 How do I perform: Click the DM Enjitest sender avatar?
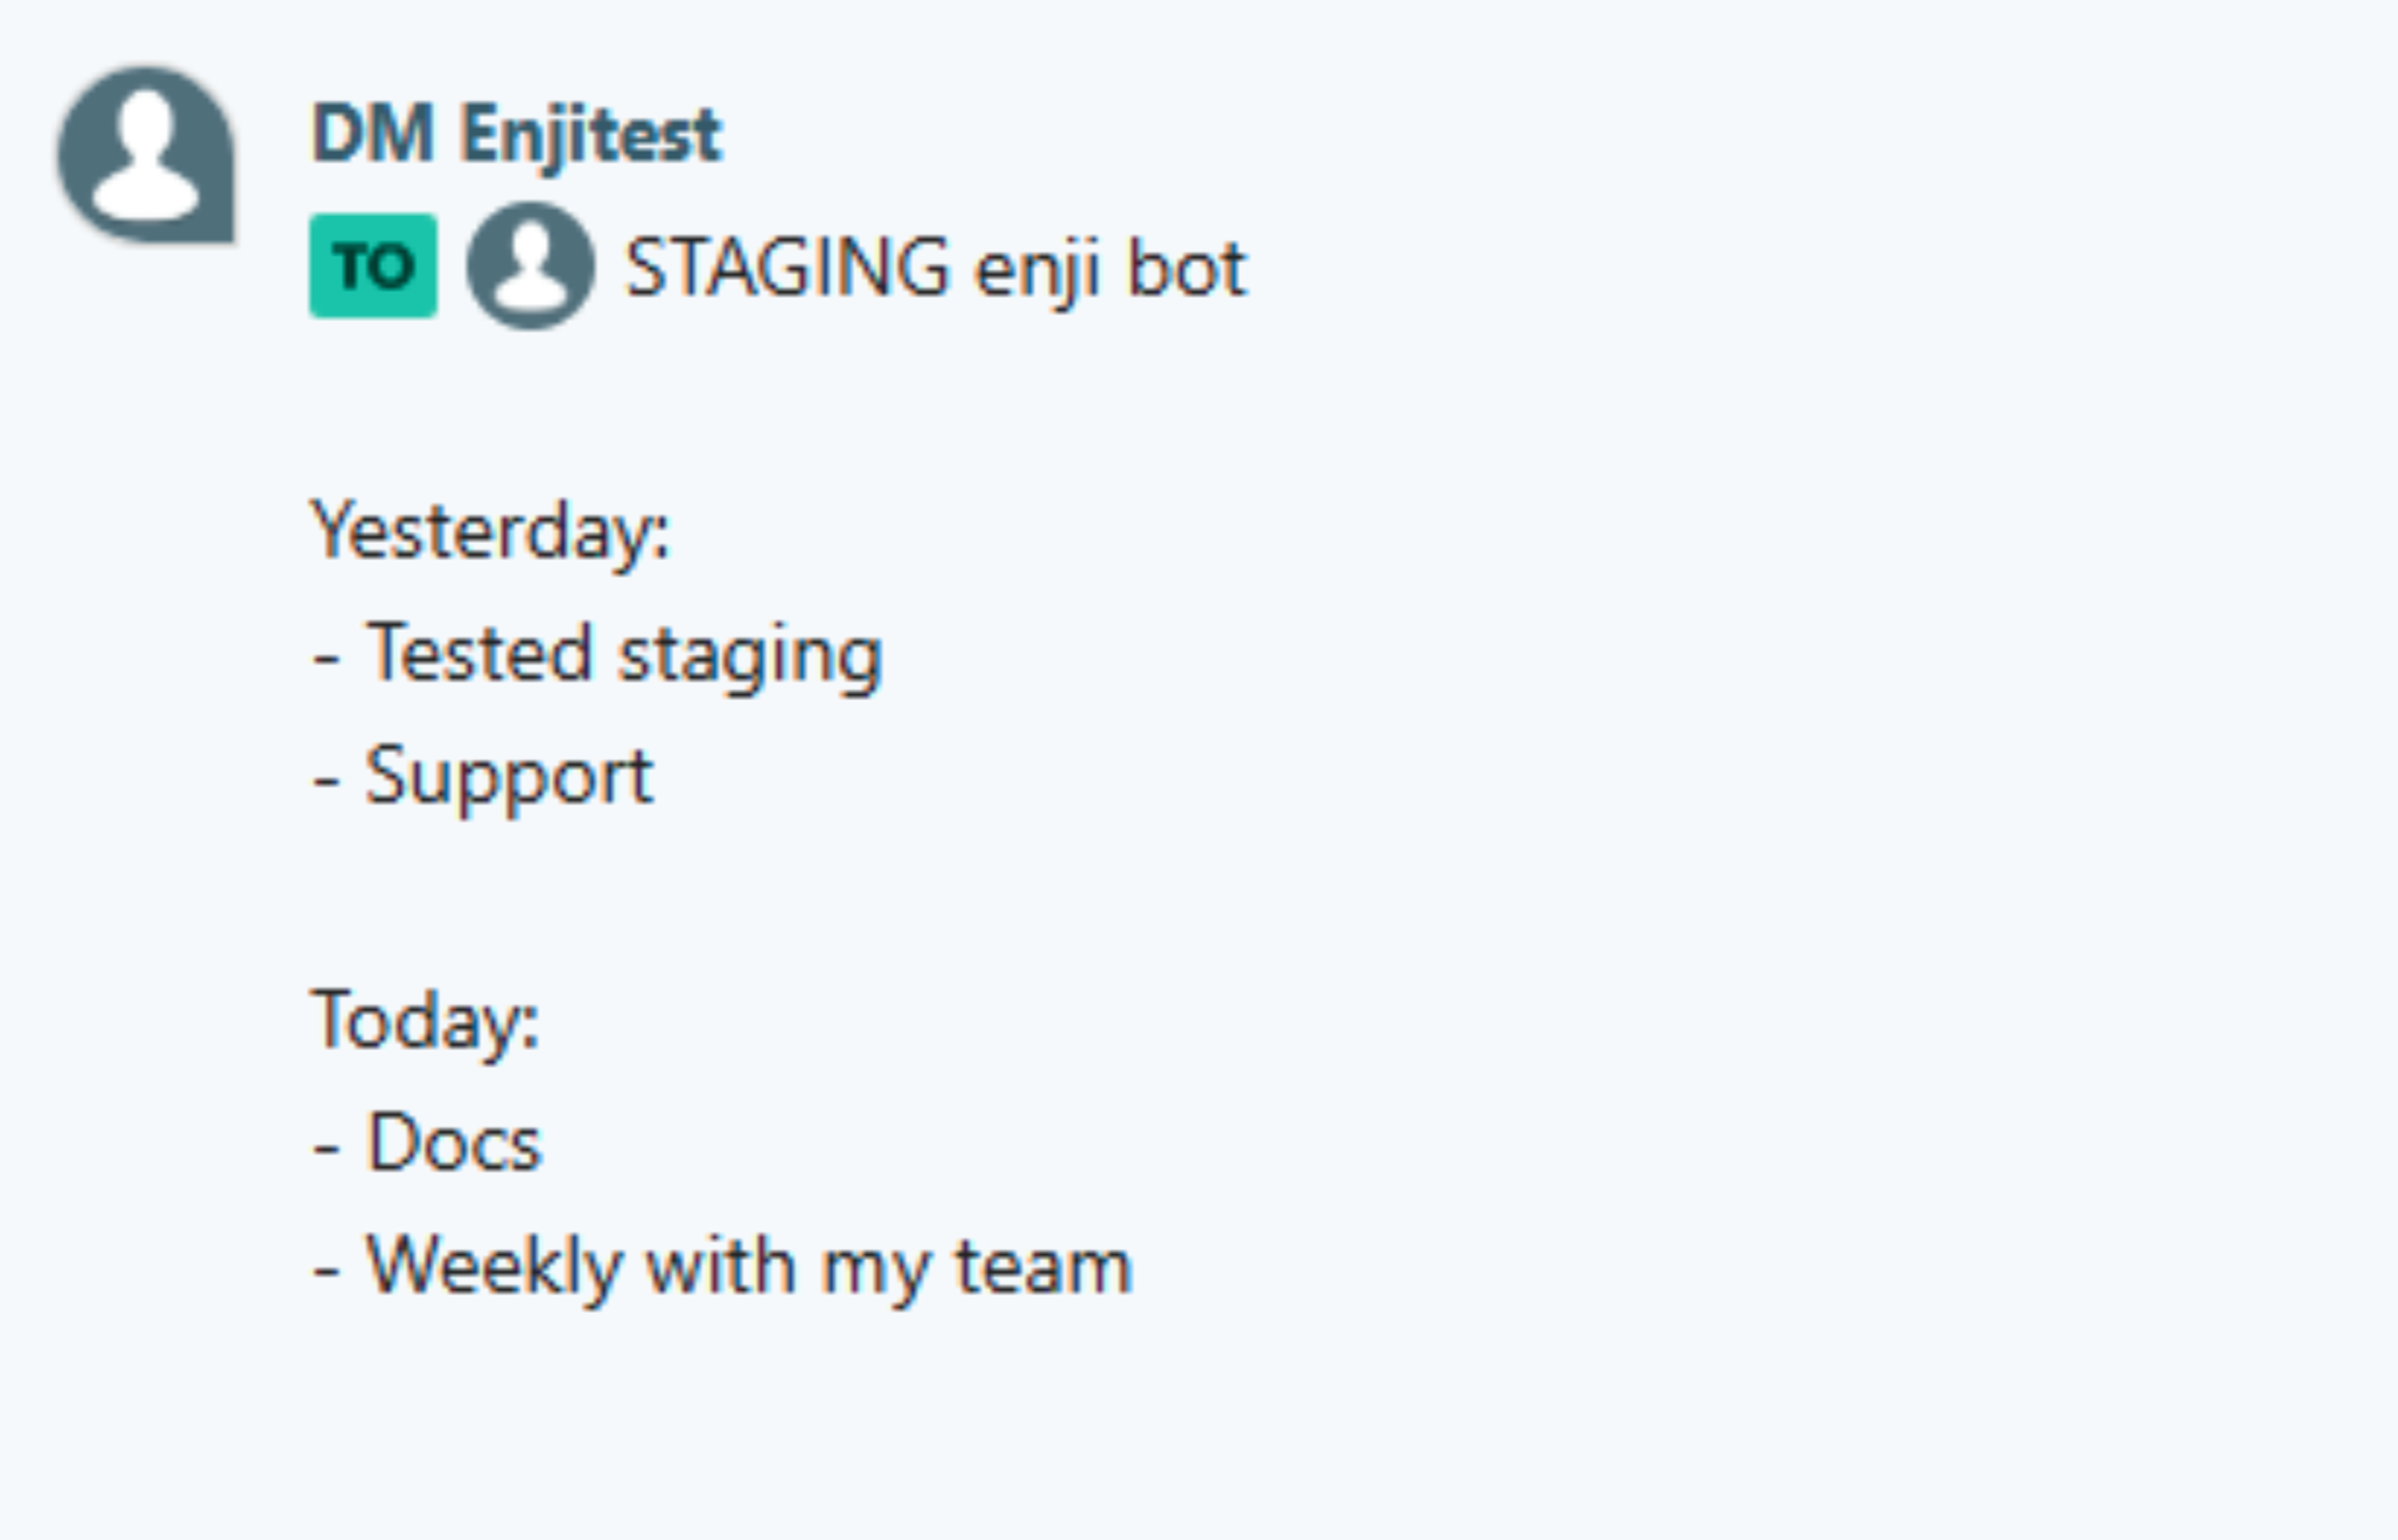(146, 154)
